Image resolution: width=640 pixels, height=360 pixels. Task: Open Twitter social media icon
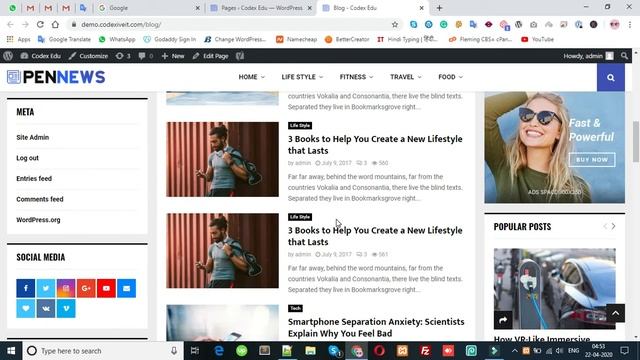pyautogui.click(x=46, y=288)
